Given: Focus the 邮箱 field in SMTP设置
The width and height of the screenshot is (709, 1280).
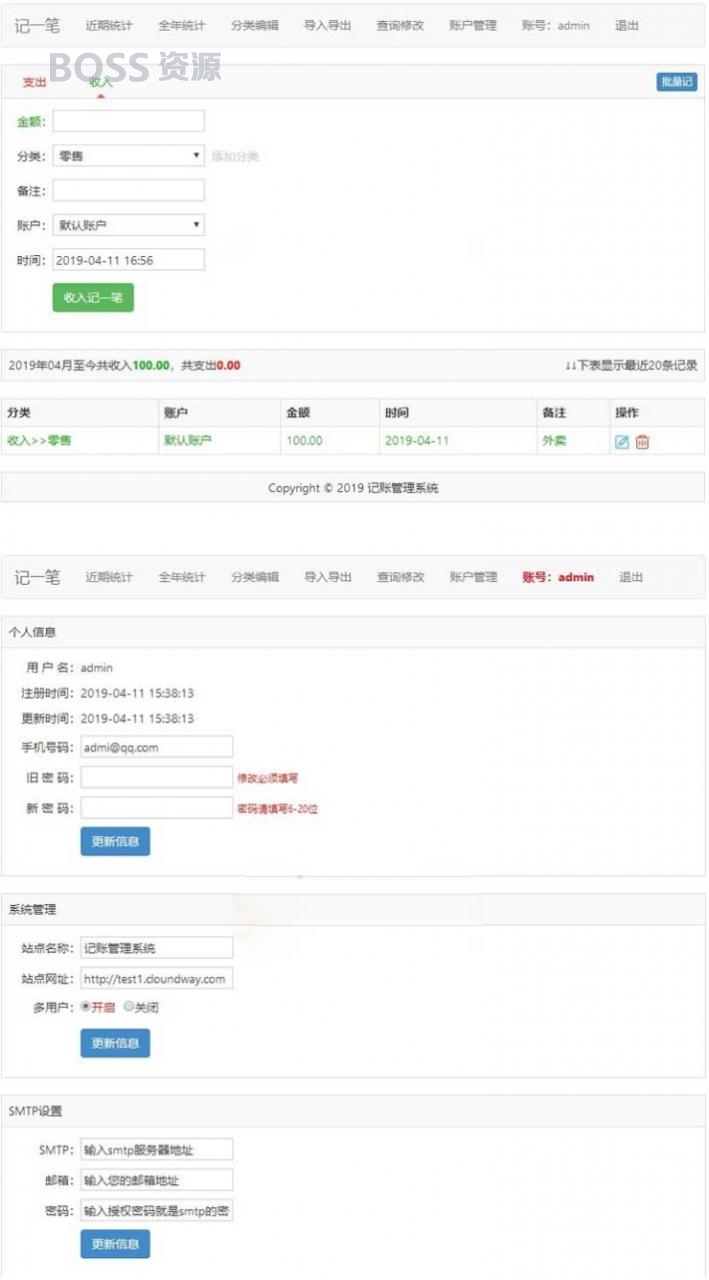Looking at the screenshot, I should [157, 1181].
